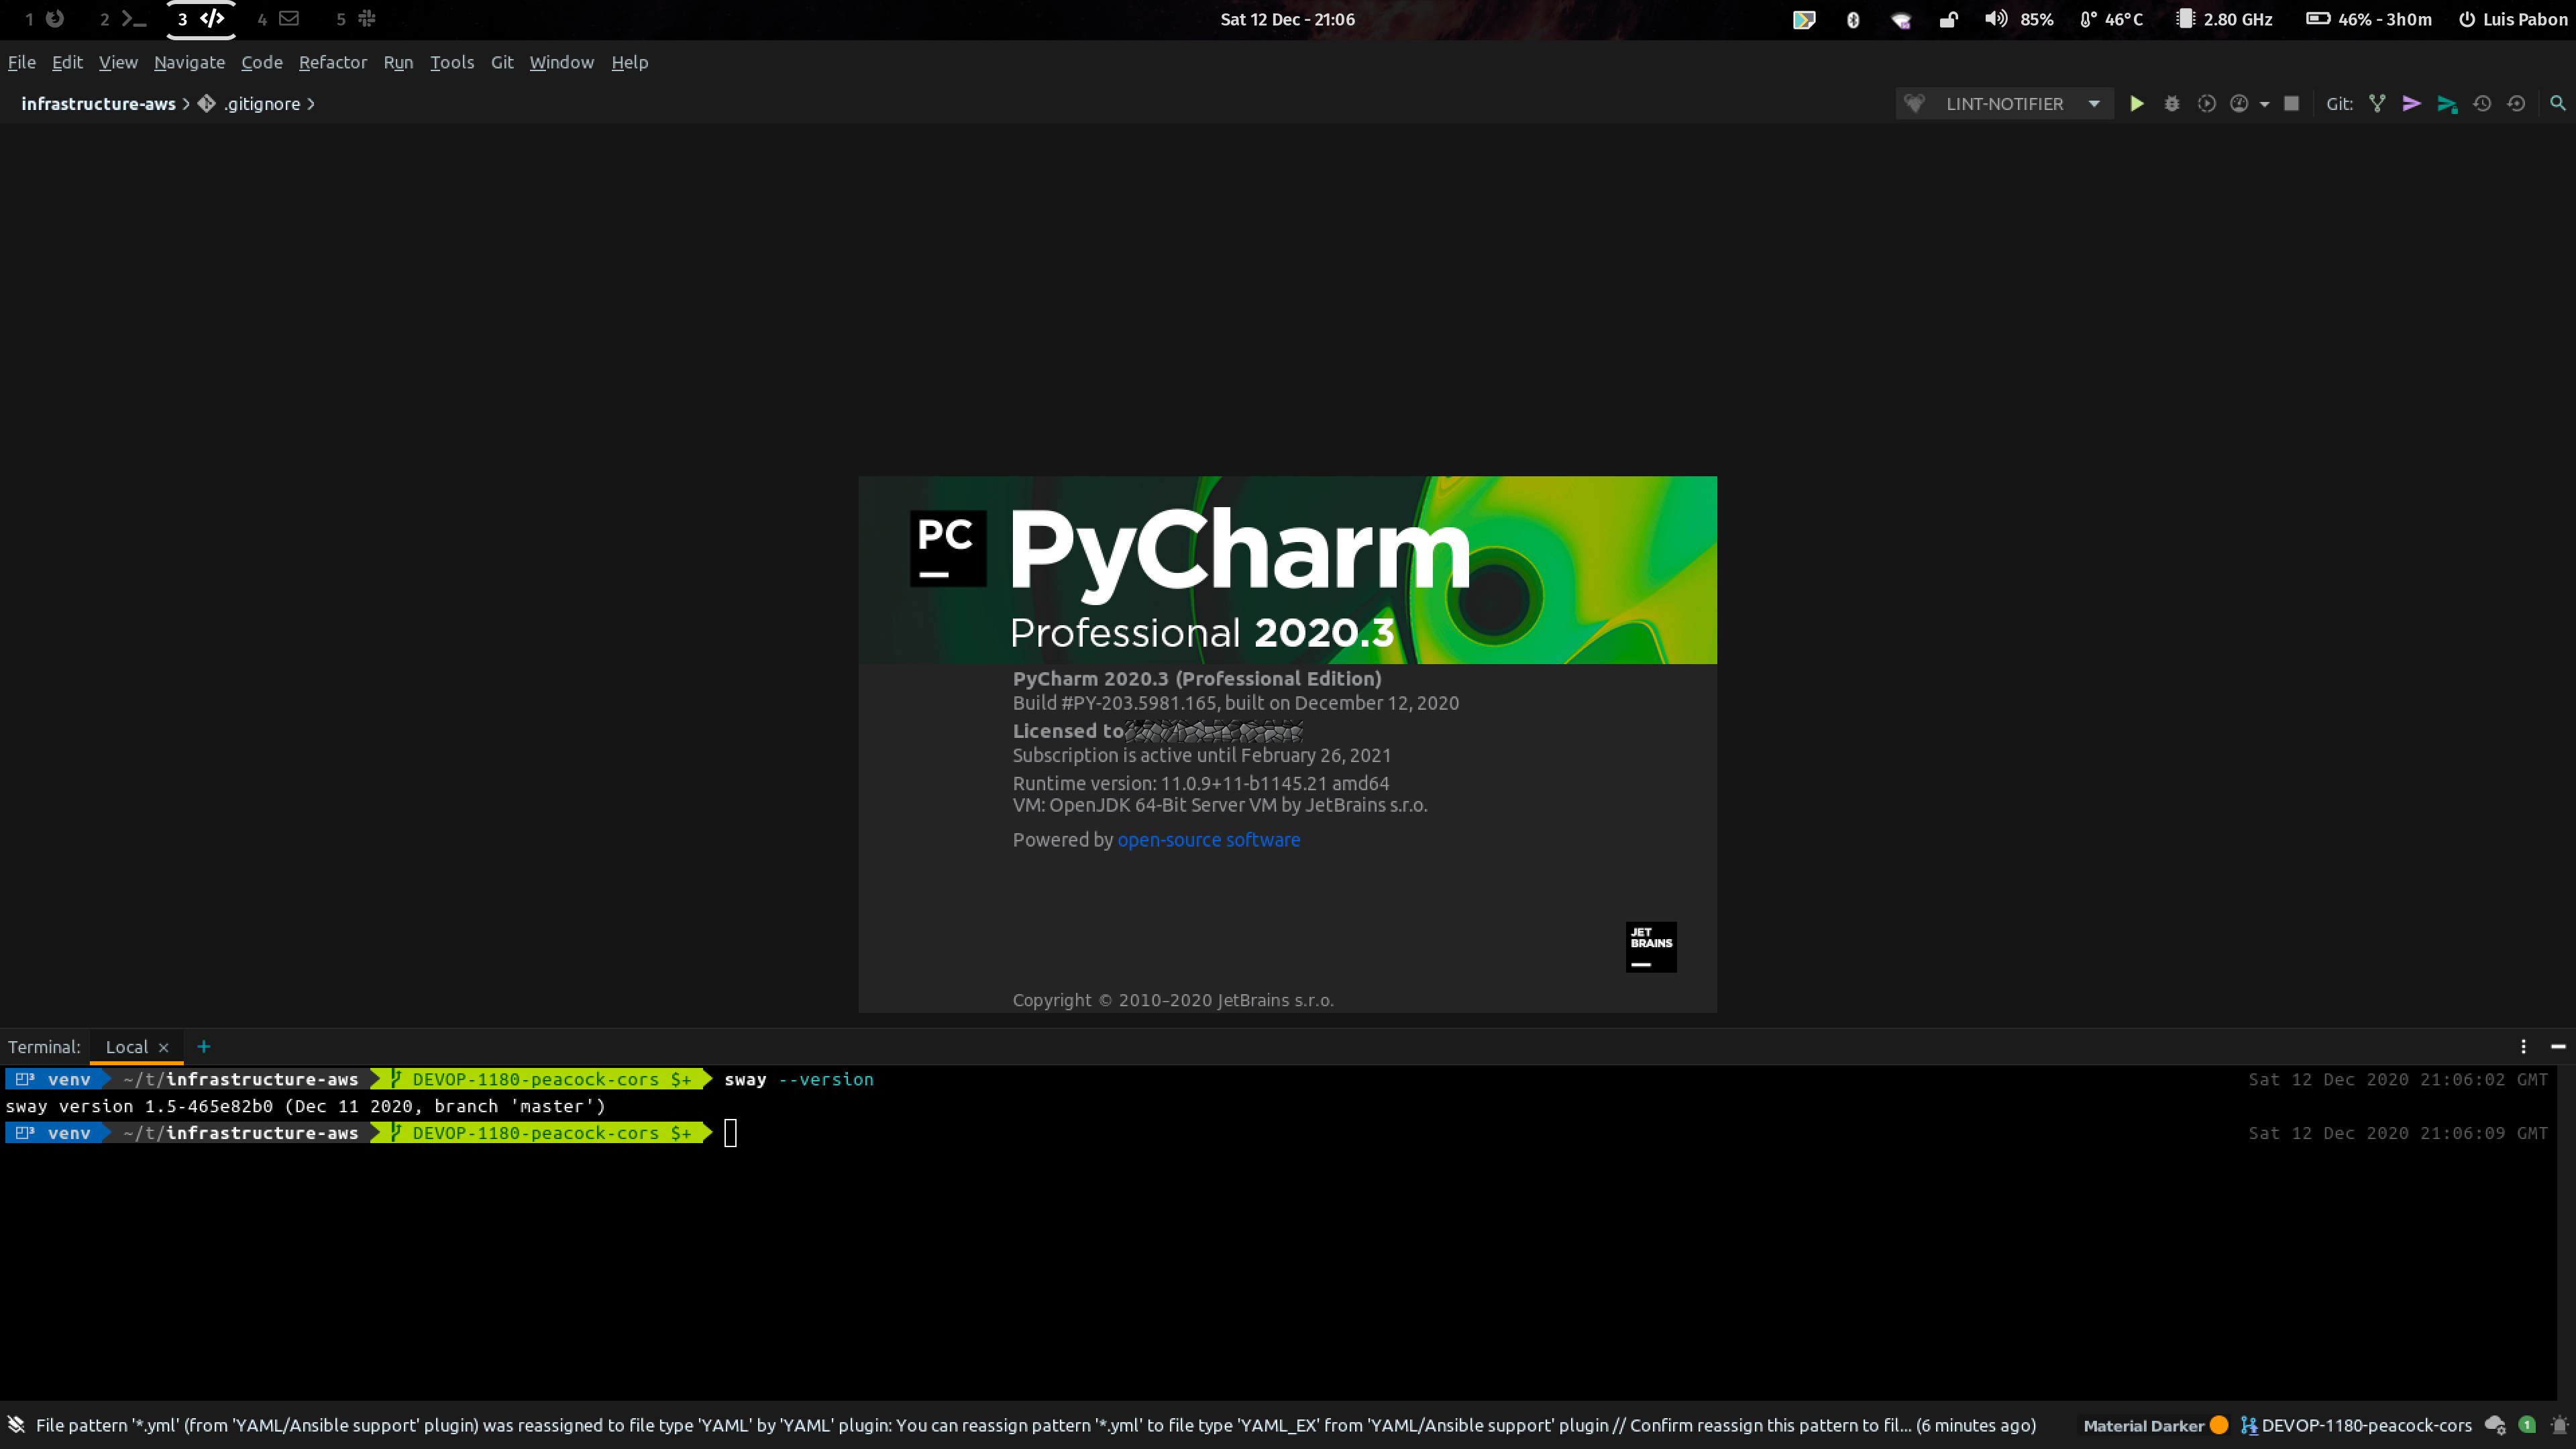Click the PyCharm PC logo in About dialog
This screenshot has height=1449, width=2576.
[947, 548]
